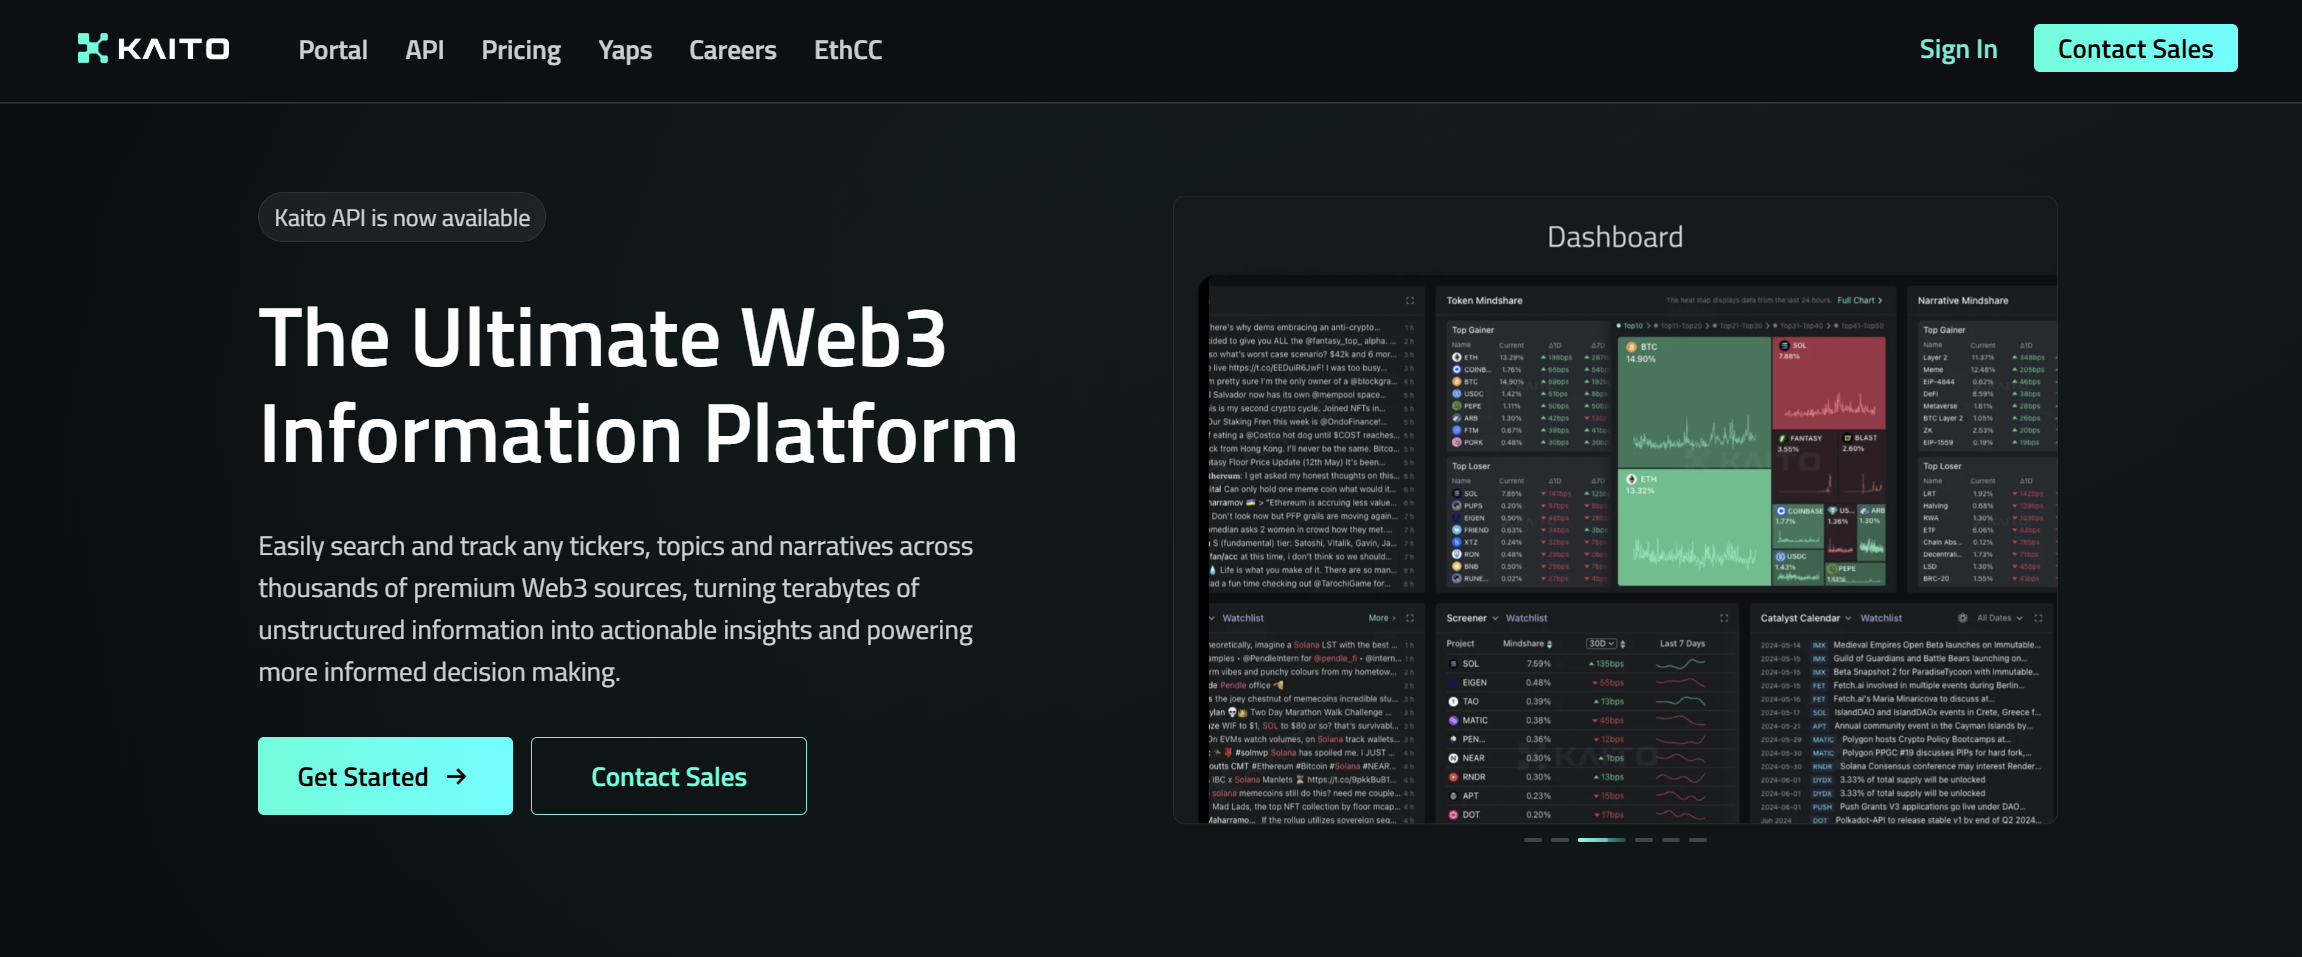Open the Portal nav link

[333, 50]
